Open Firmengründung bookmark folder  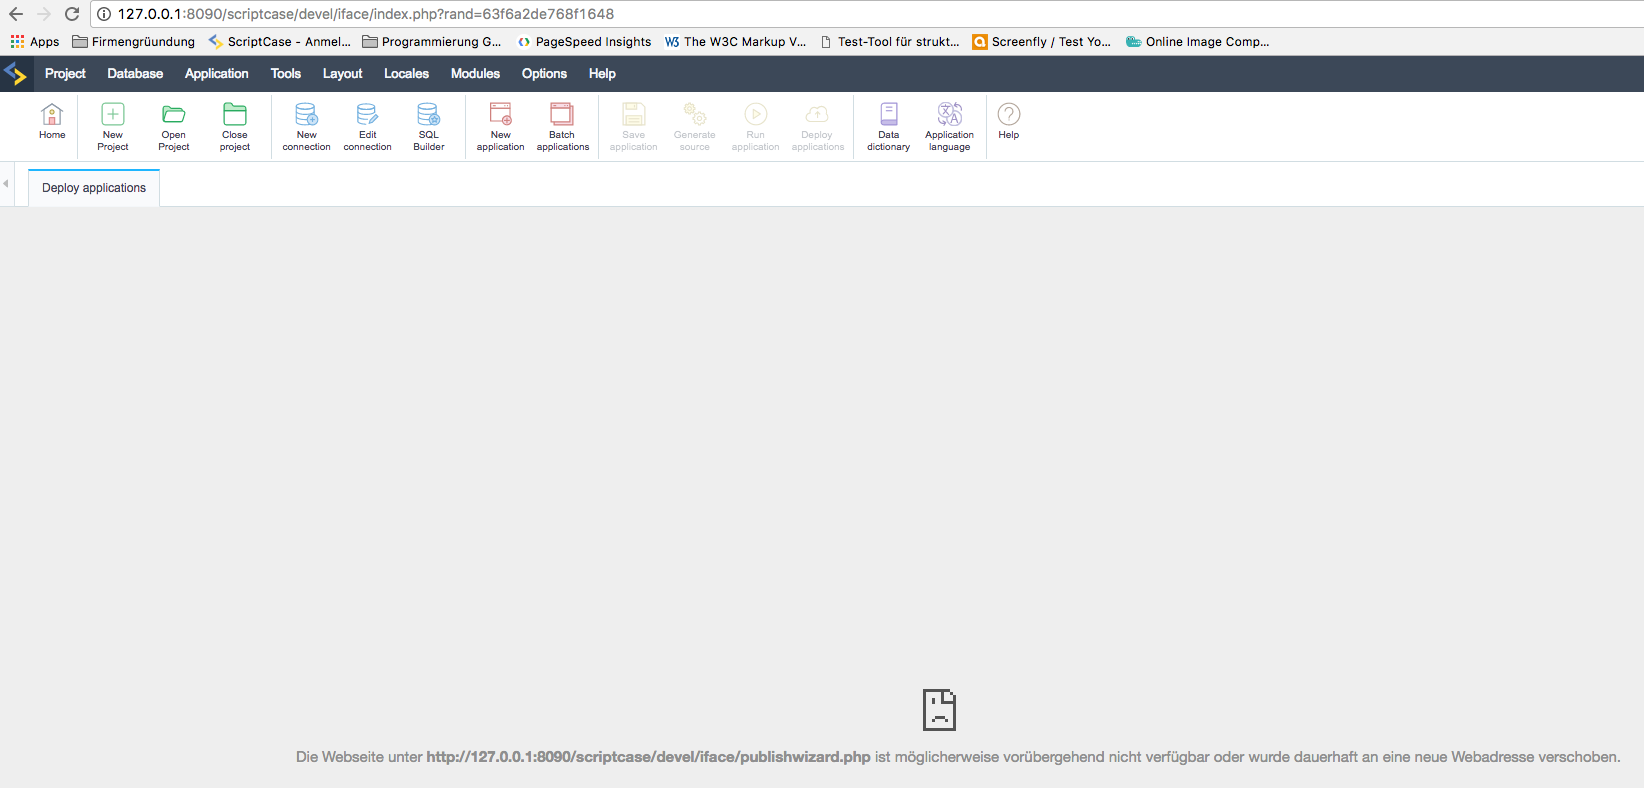point(134,42)
